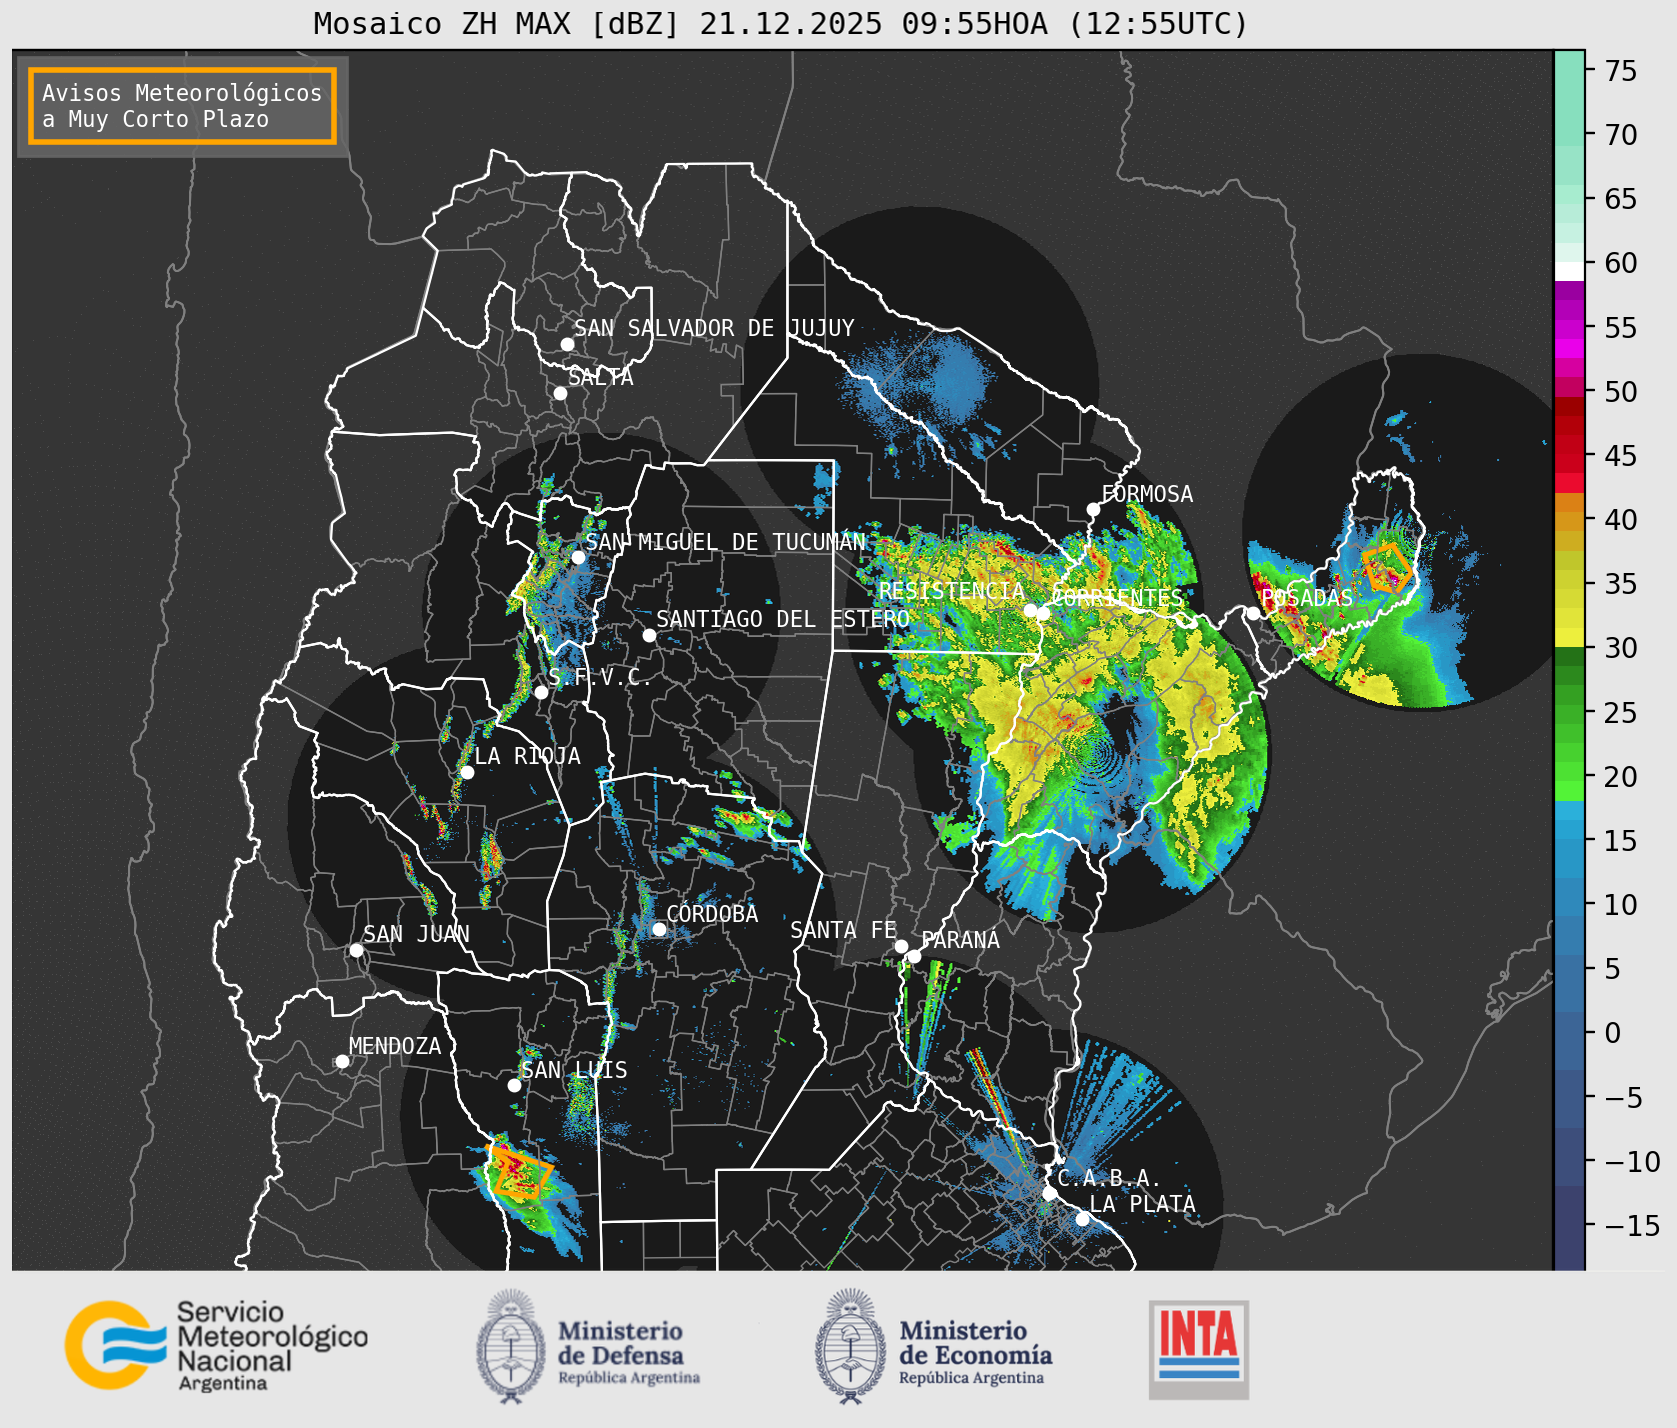Click the −15 dBZ value on the color scale

[x=1632, y=1226]
